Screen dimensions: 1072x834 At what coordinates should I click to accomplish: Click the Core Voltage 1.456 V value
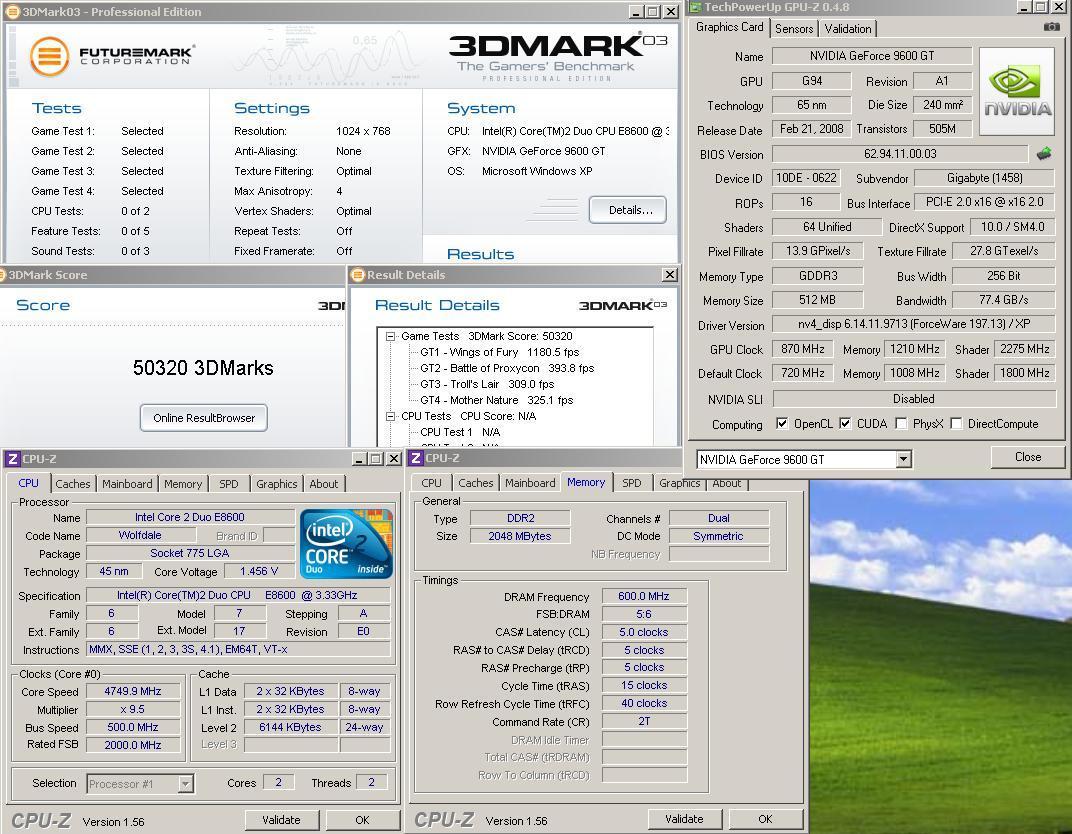tap(258, 571)
